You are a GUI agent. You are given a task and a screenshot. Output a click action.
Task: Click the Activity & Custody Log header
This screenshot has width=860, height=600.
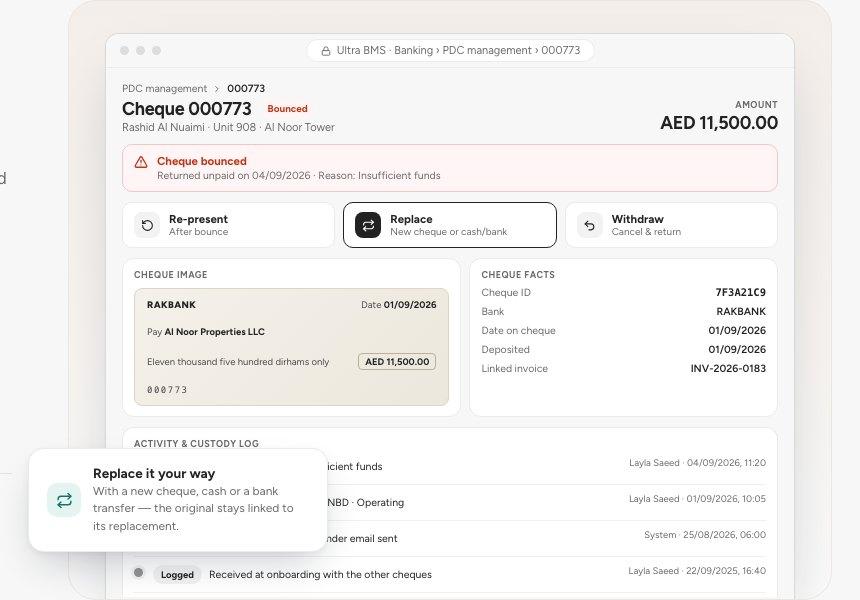click(196, 443)
